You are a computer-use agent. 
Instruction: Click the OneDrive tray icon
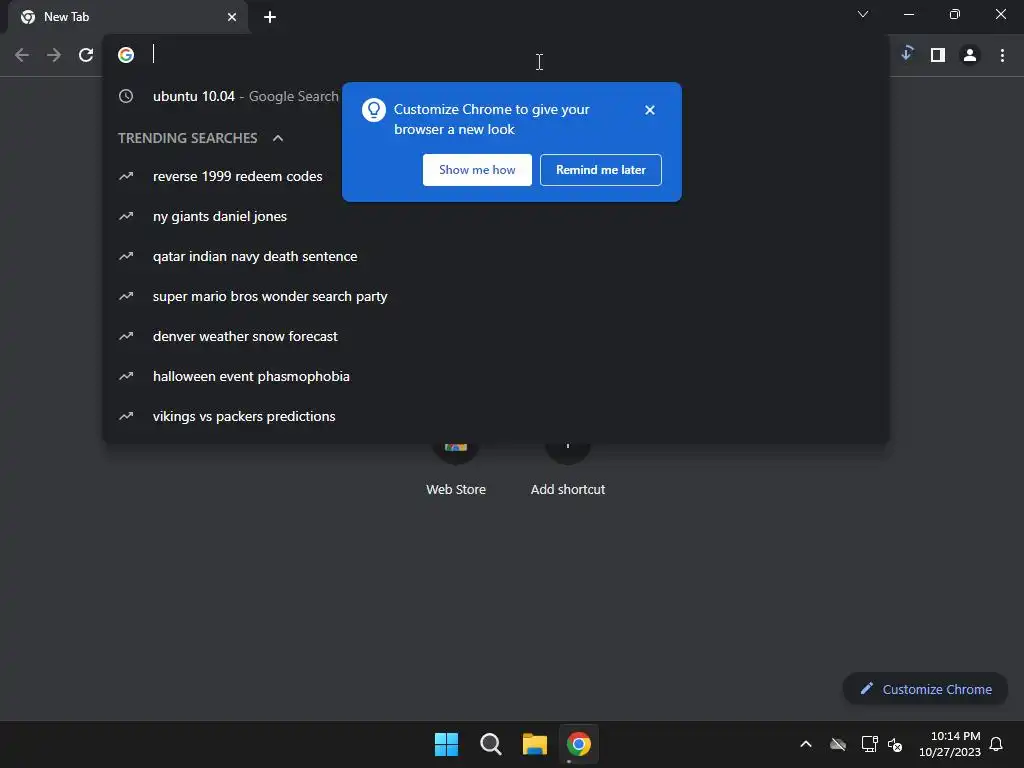click(x=838, y=744)
